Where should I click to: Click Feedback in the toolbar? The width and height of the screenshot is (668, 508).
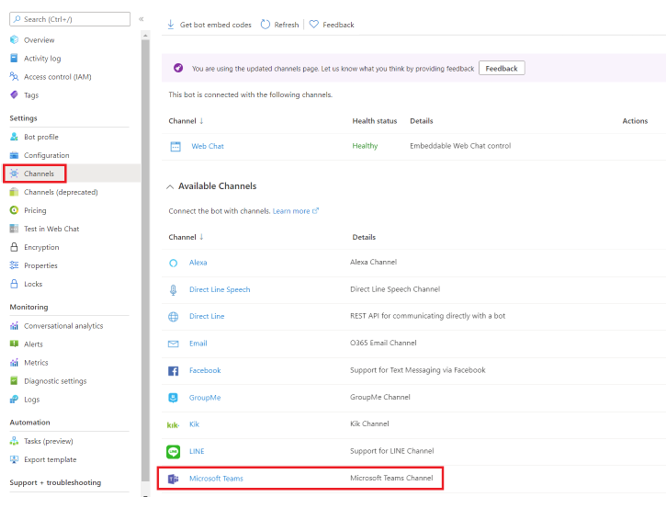coord(331,25)
